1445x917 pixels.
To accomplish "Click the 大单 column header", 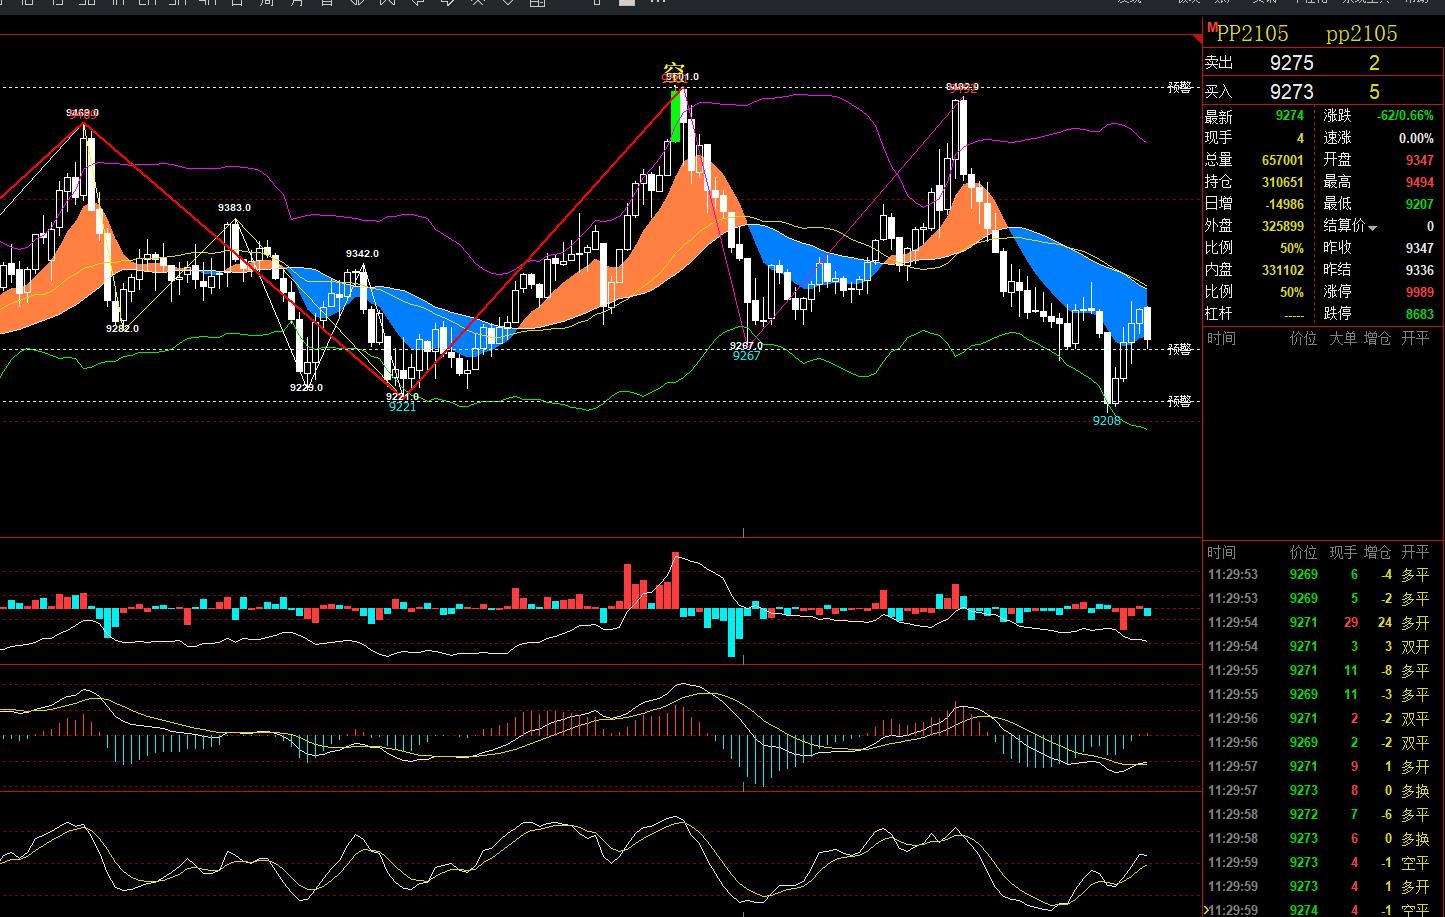I will (x=1342, y=338).
